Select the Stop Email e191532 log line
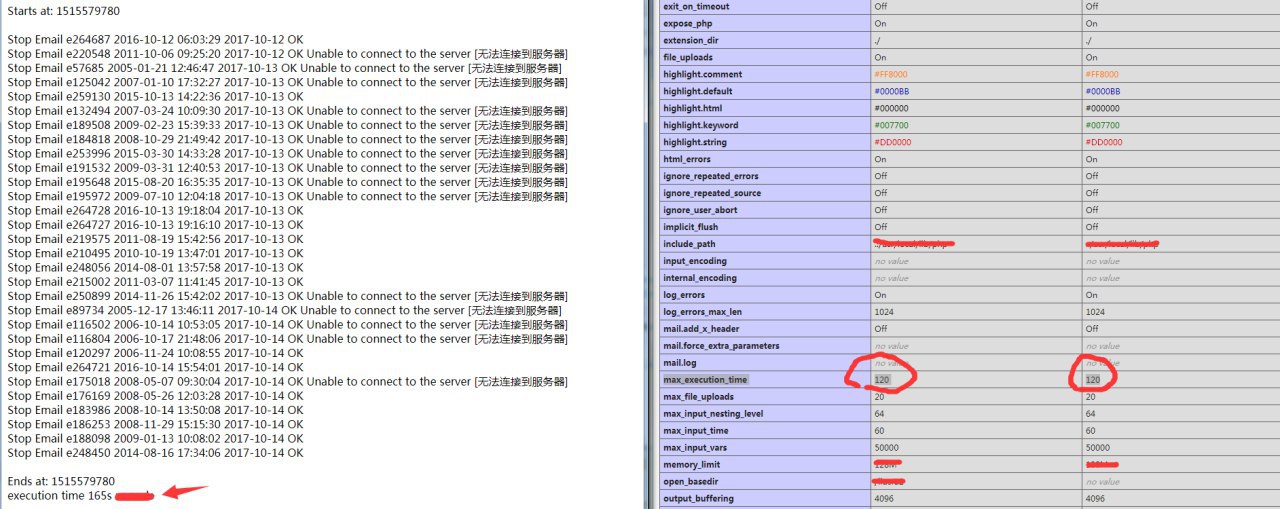The height and width of the screenshot is (509, 1280). (288, 168)
